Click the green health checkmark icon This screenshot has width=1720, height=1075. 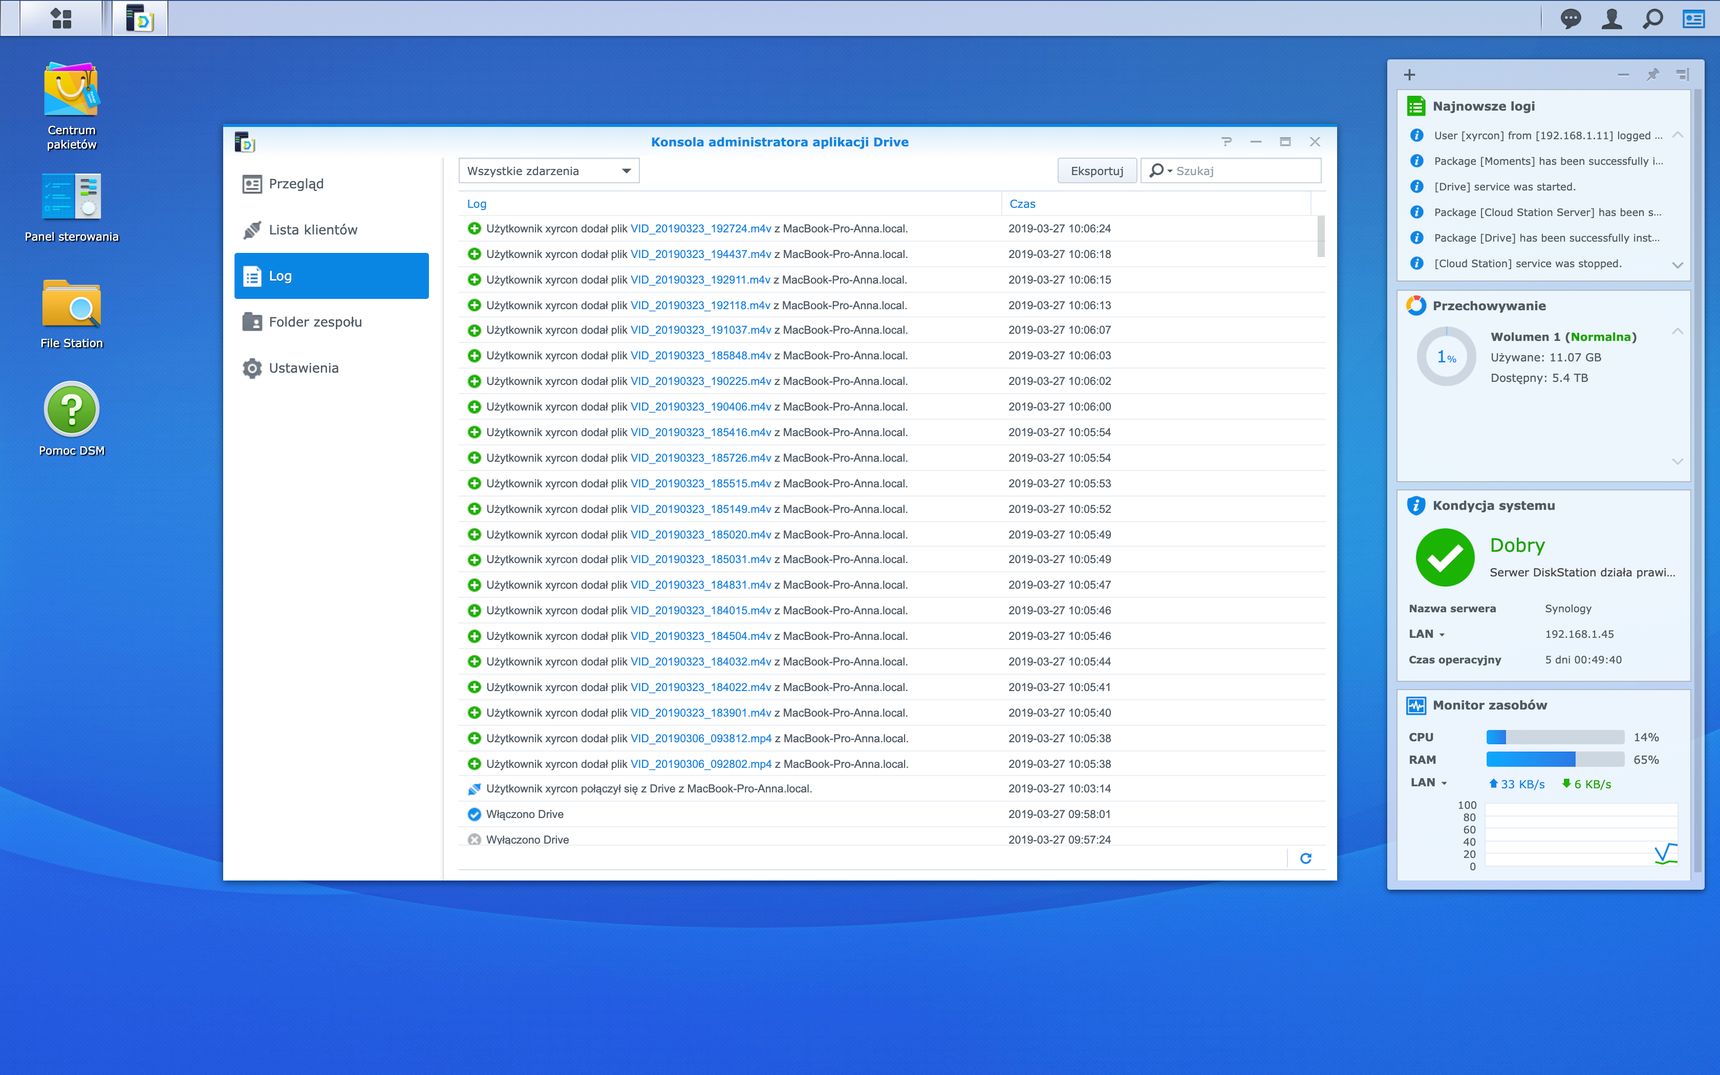click(1445, 557)
